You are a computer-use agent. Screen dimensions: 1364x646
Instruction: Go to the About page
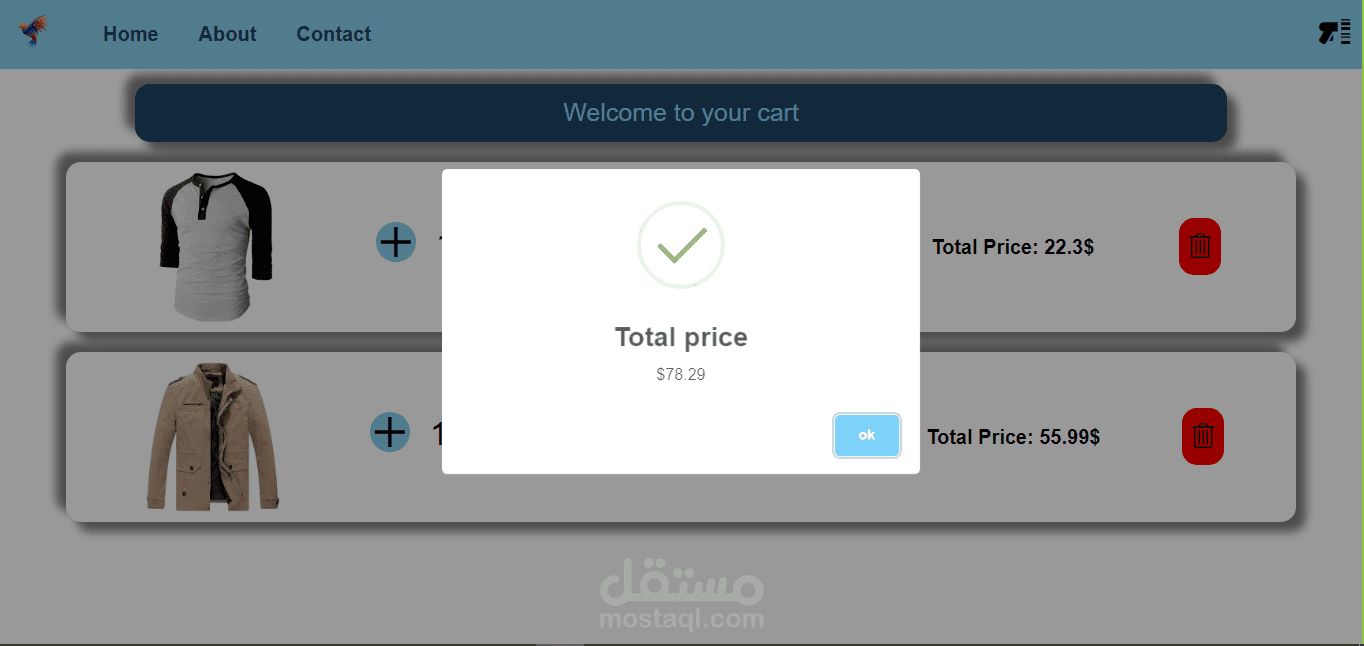tap(227, 34)
